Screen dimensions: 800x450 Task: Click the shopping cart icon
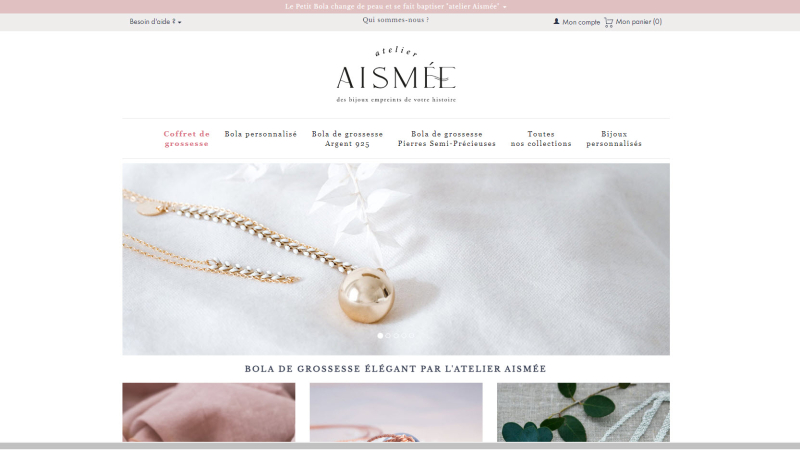pos(608,22)
